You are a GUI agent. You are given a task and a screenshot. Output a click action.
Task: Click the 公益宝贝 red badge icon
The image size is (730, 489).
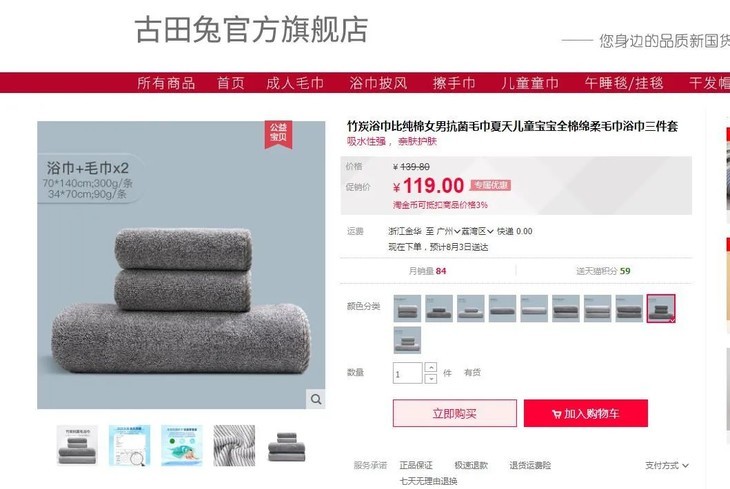(x=278, y=134)
